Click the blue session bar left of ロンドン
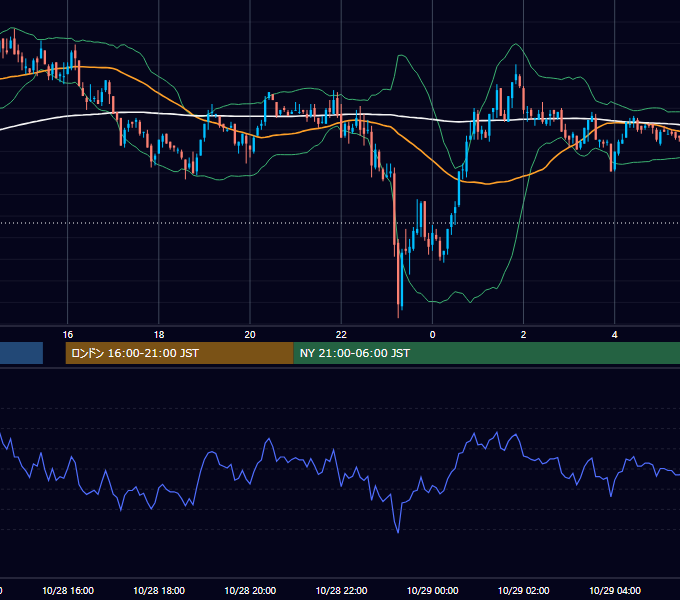This screenshot has height=600, width=680. [21, 353]
